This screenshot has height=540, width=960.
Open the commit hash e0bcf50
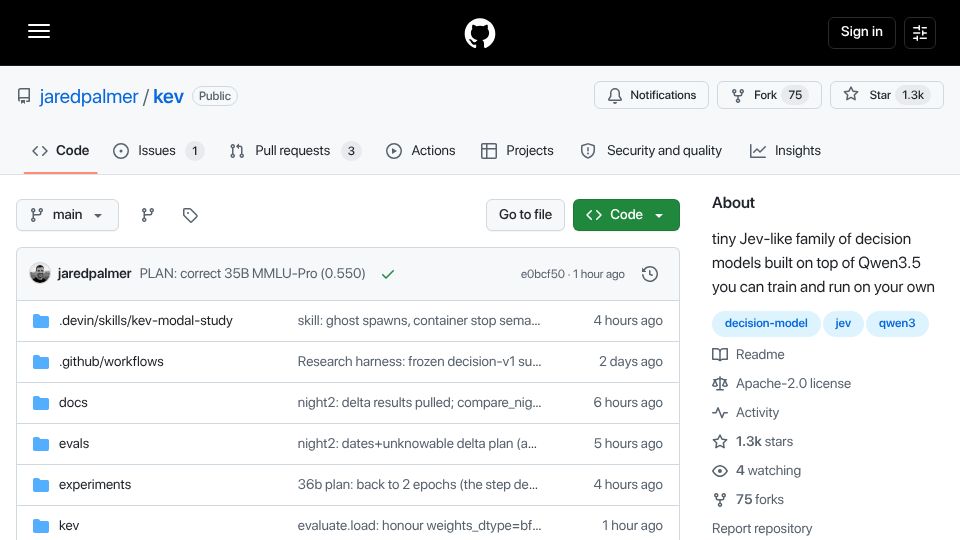[542, 274]
